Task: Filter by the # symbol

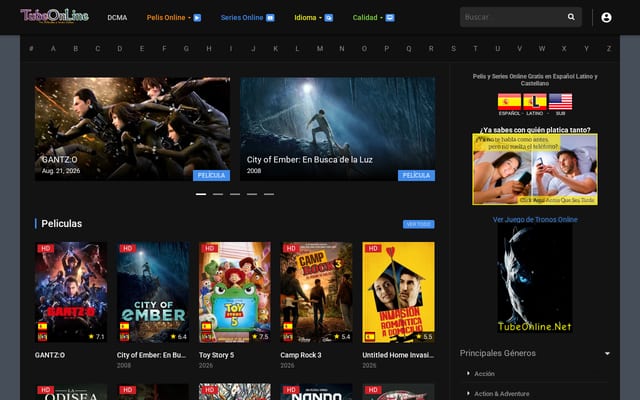Action: tap(31, 49)
